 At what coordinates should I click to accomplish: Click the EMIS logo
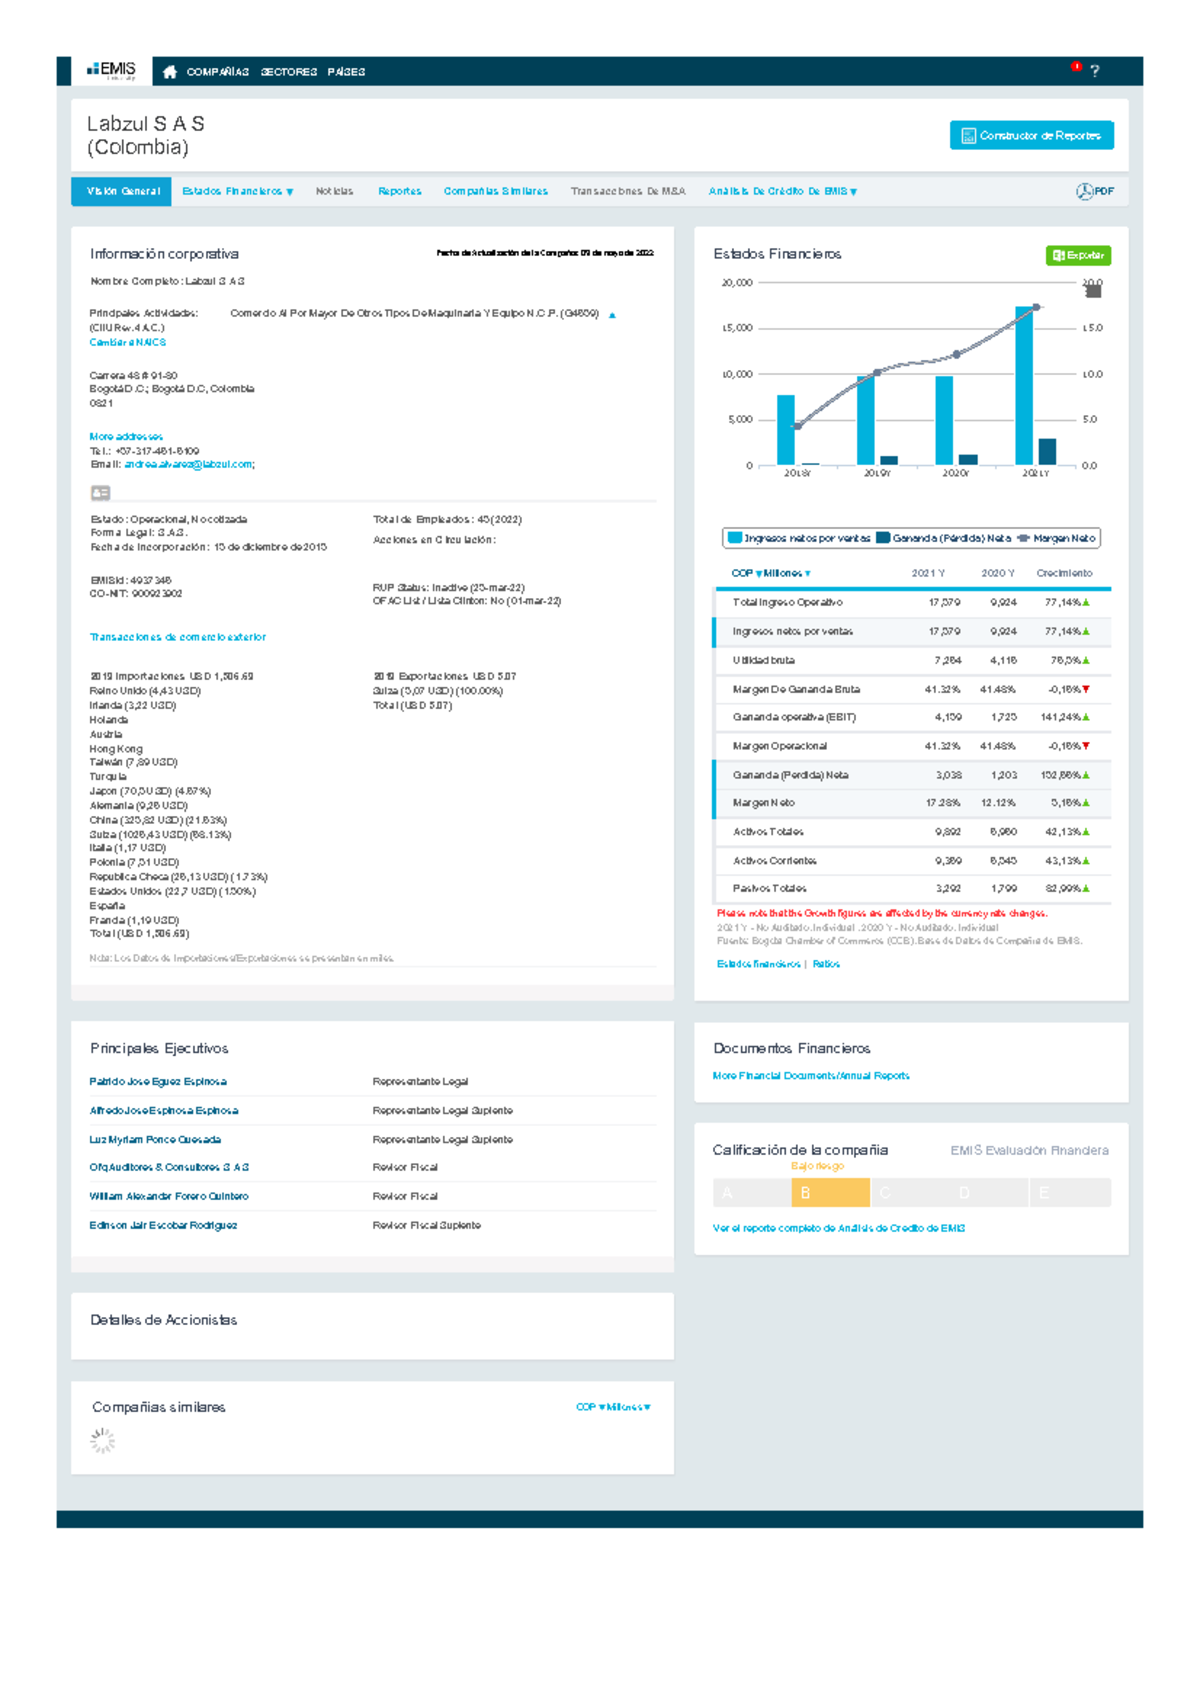pos(112,70)
